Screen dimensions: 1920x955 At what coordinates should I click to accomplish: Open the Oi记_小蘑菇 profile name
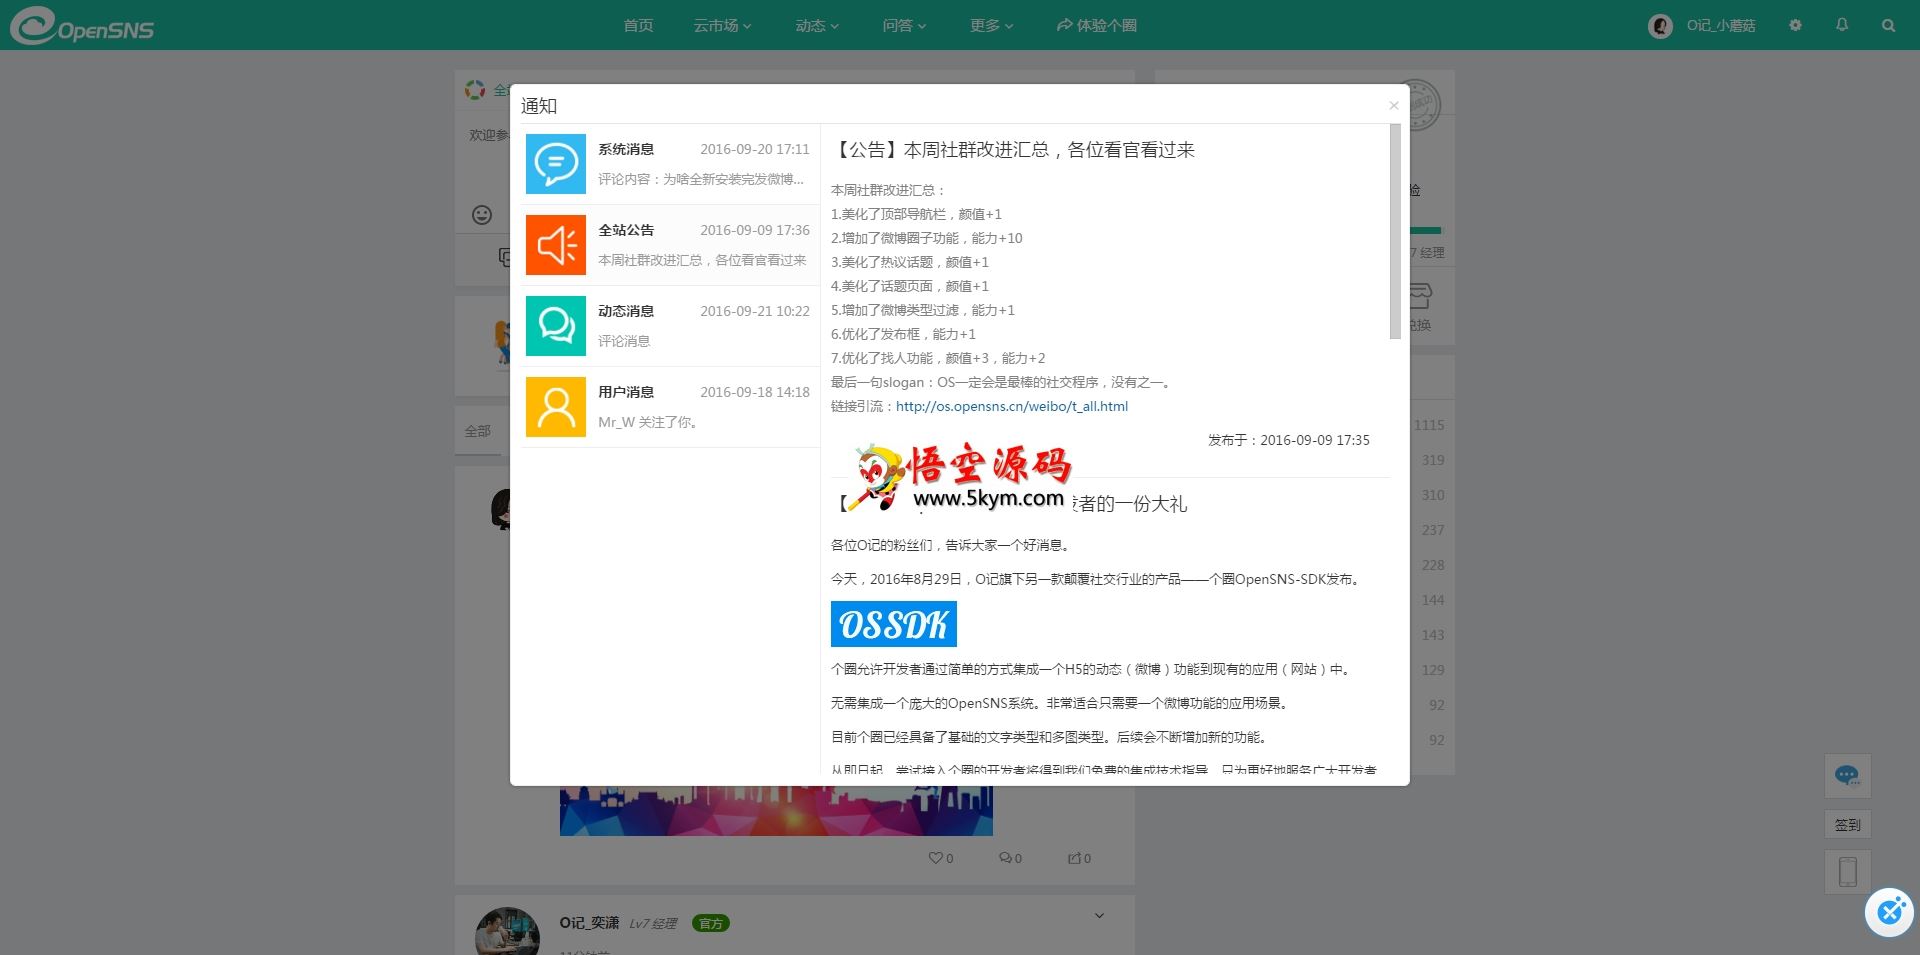click(1721, 26)
